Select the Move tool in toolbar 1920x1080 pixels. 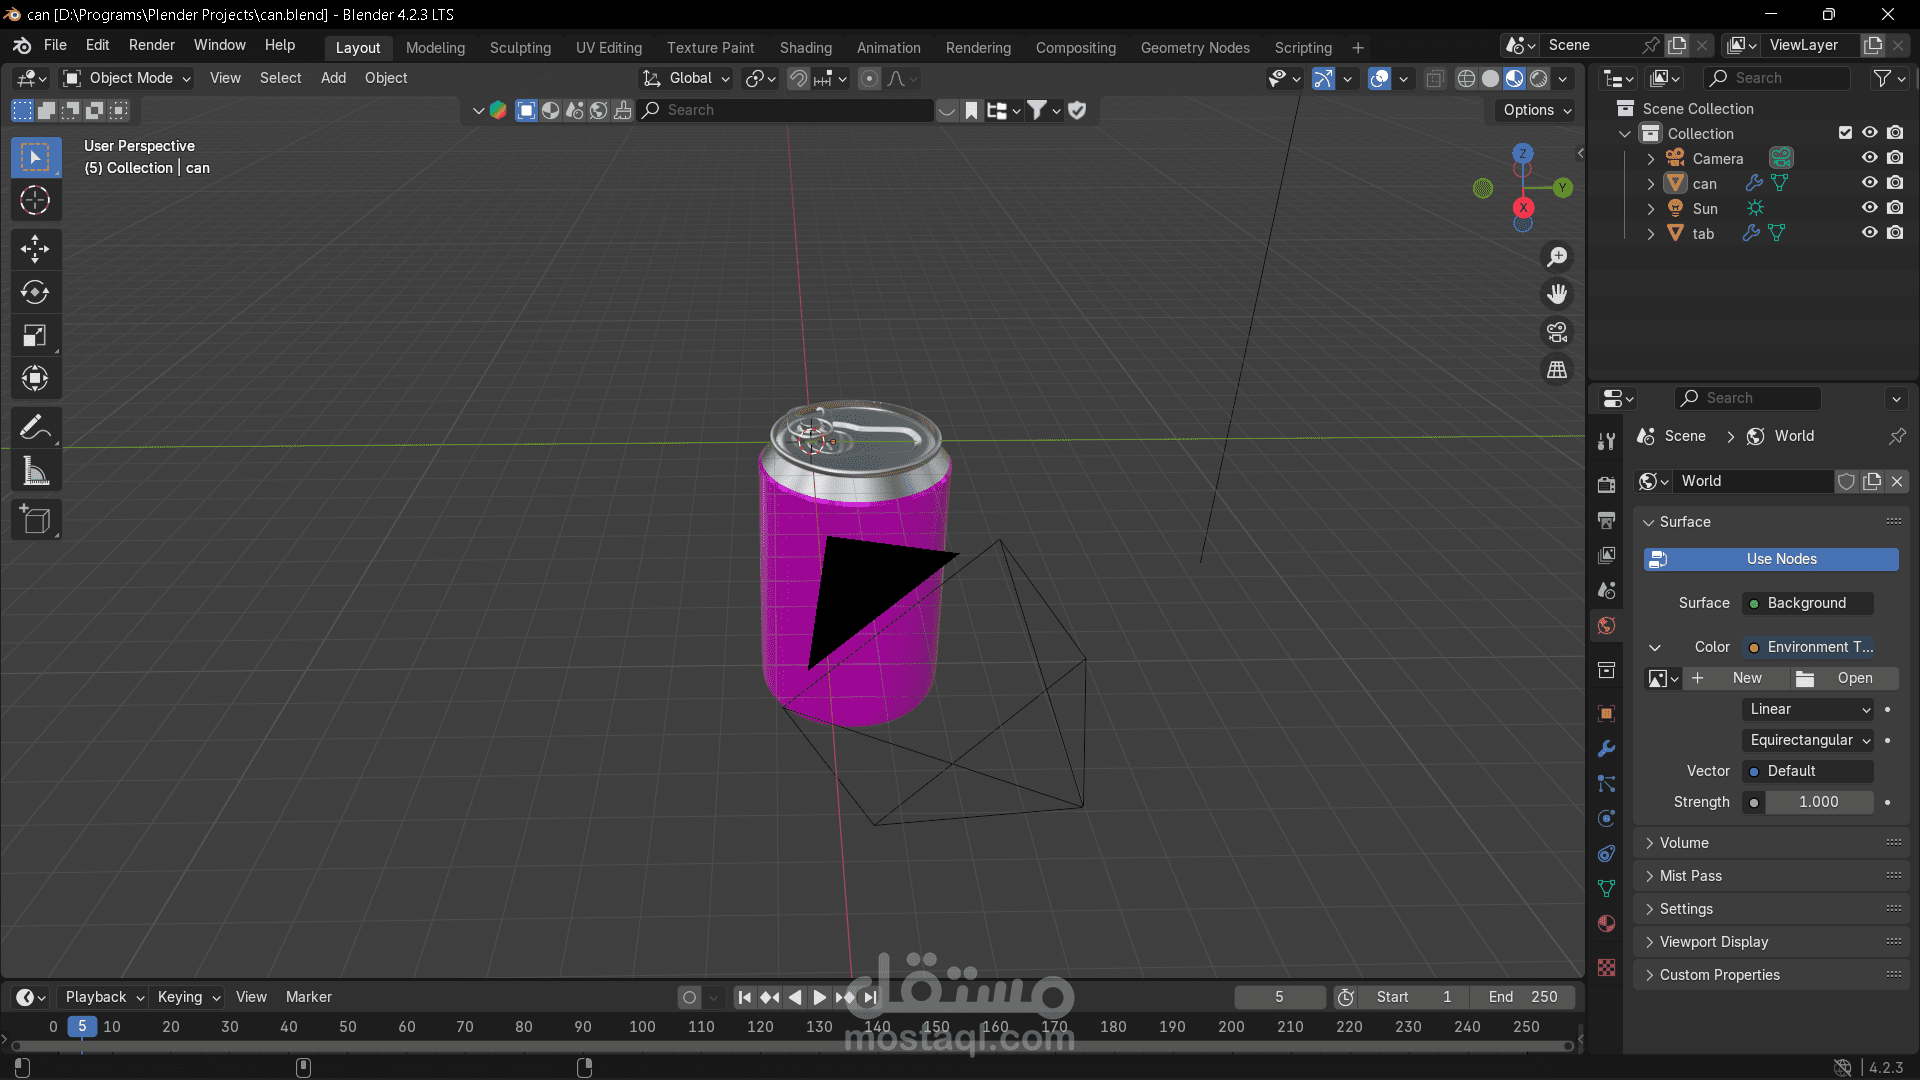pos(35,248)
